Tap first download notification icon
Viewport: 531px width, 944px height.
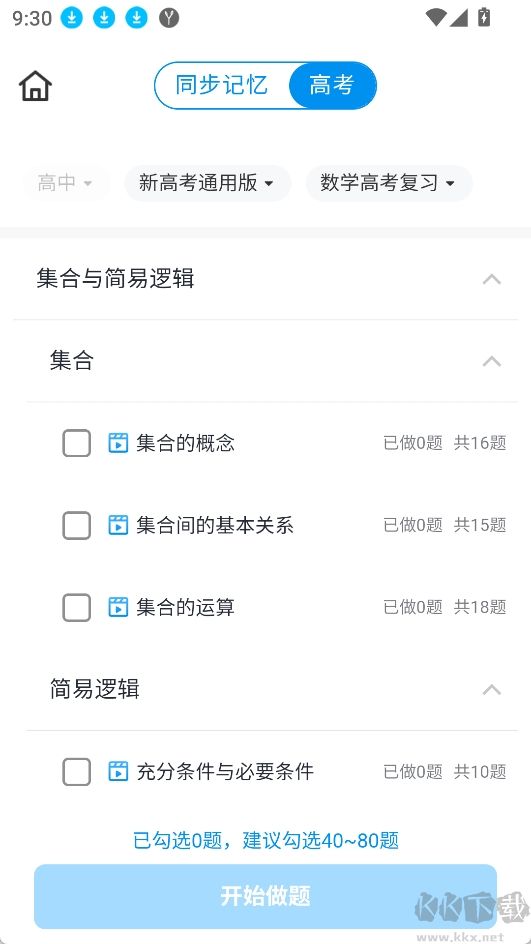pos(72,18)
